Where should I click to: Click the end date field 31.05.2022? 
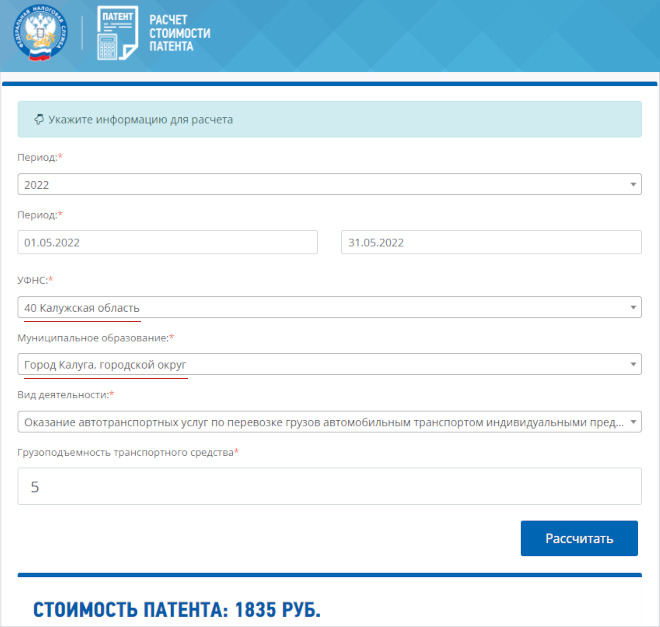click(491, 242)
